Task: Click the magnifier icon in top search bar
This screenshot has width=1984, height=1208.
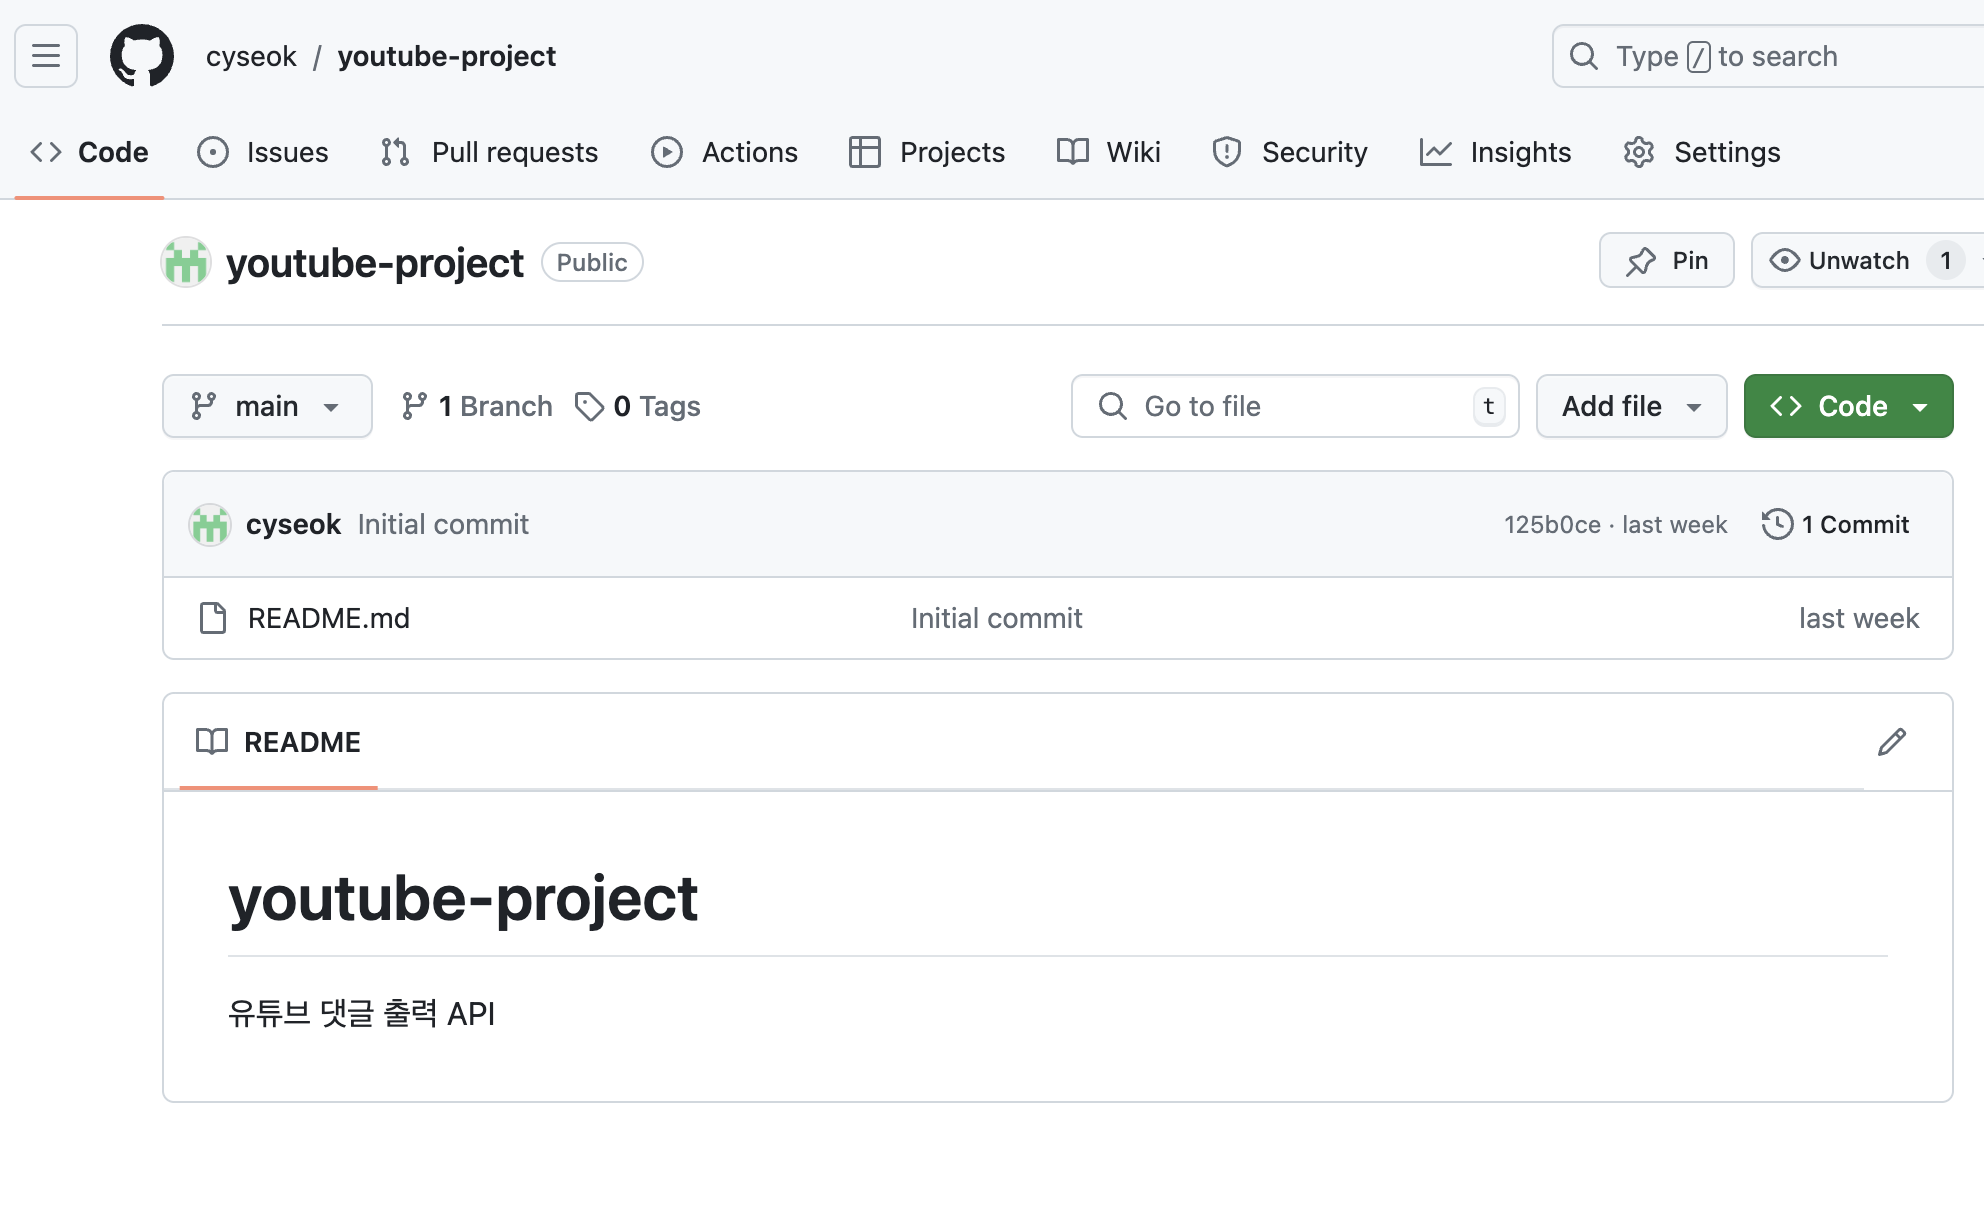Action: point(1584,56)
